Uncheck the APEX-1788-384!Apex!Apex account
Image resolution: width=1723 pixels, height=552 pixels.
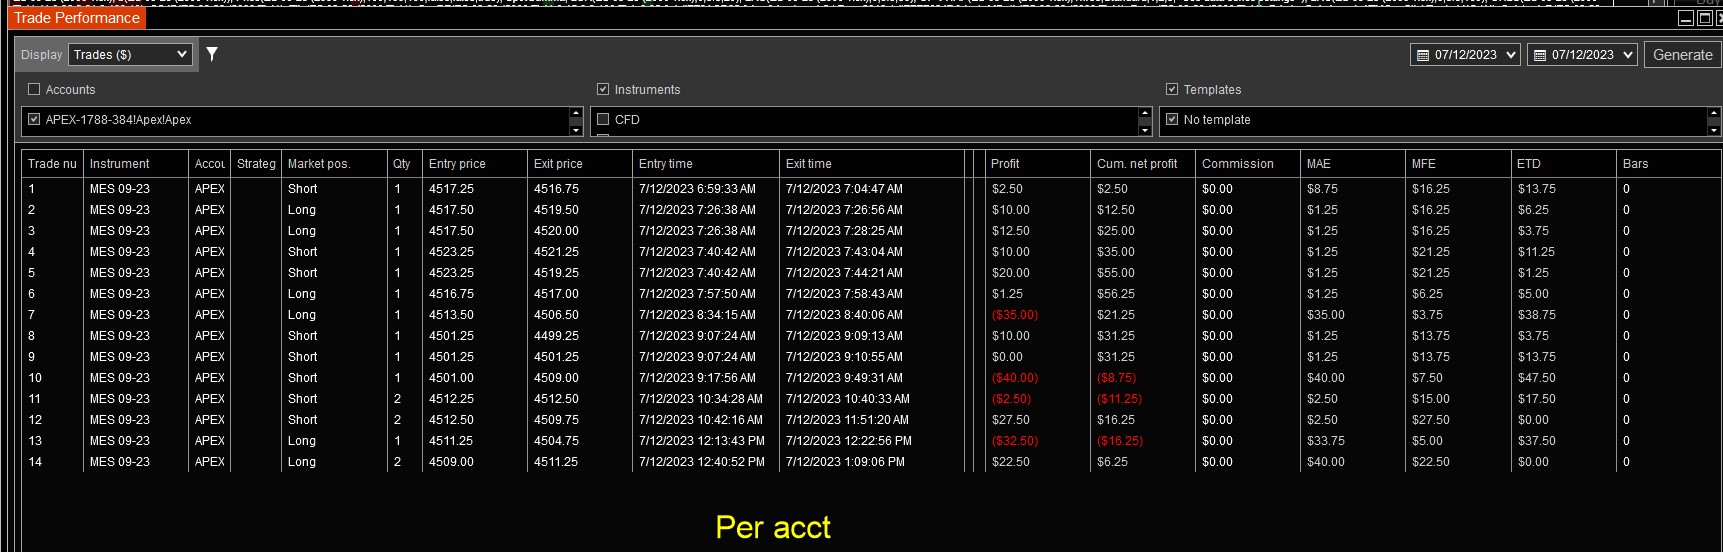pos(34,119)
